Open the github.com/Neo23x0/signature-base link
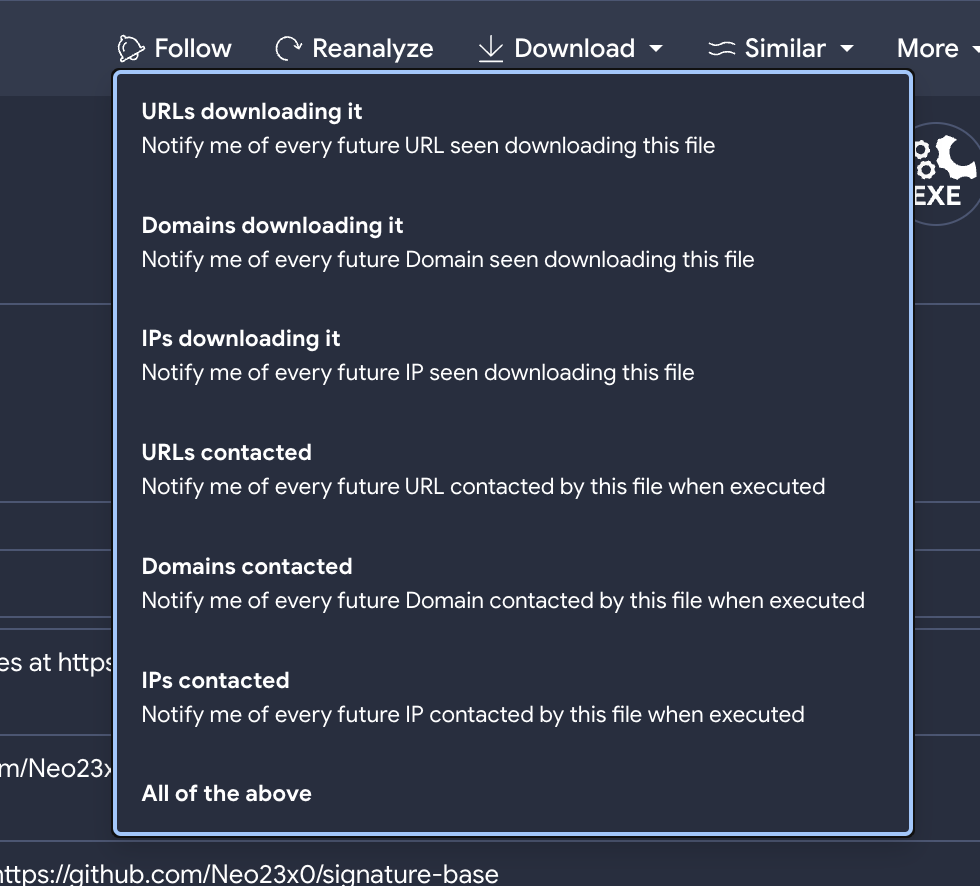 tap(250, 874)
